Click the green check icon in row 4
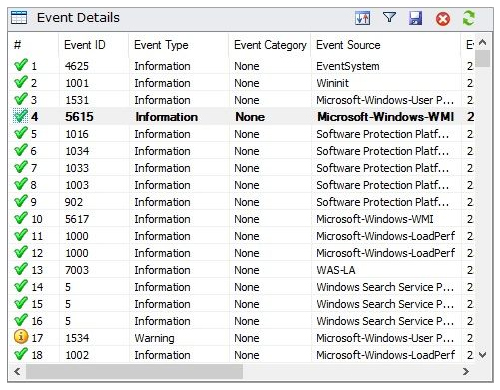The width and height of the screenshot is (500, 390). pos(21,116)
